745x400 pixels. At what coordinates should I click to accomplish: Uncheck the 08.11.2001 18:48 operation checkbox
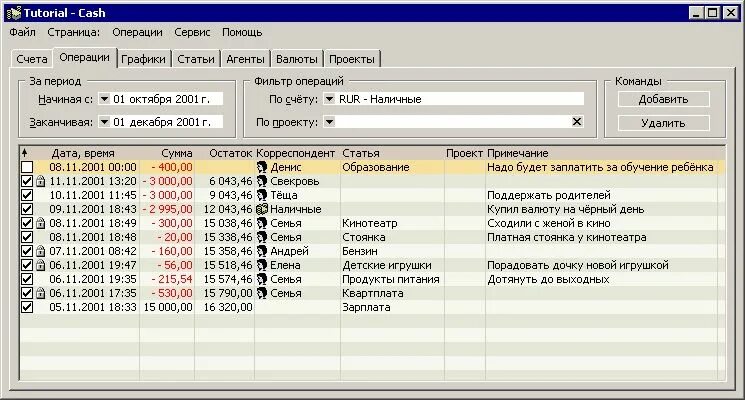click(x=27, y=237)
